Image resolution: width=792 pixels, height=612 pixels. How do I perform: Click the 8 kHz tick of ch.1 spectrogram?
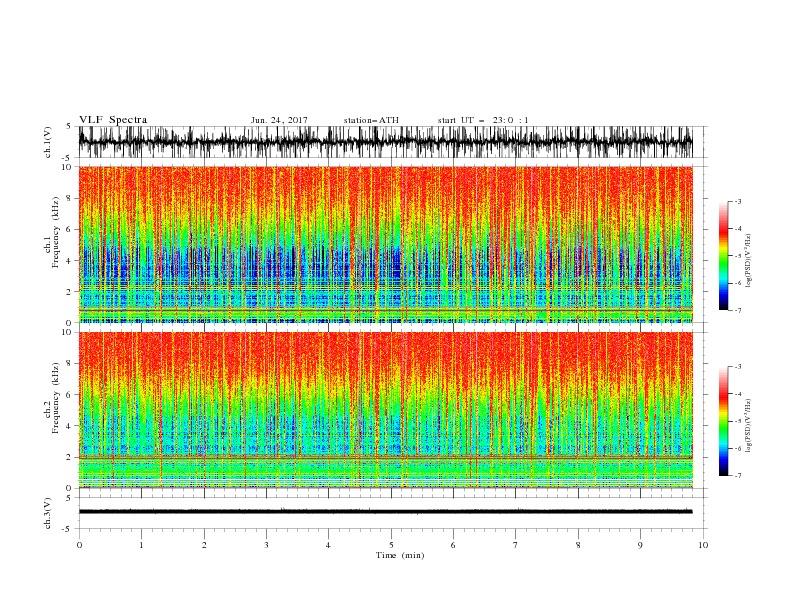[x=69, y=198]
